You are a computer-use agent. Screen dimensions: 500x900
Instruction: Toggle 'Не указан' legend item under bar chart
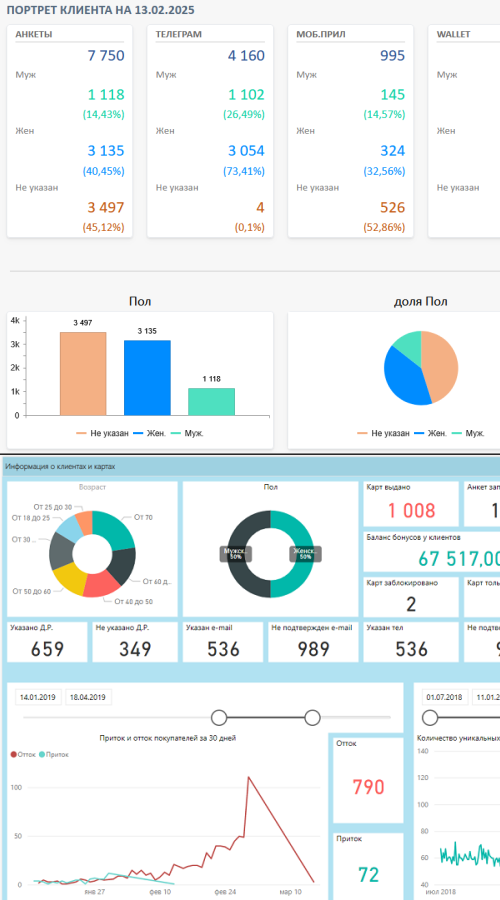tap(103, 433)
